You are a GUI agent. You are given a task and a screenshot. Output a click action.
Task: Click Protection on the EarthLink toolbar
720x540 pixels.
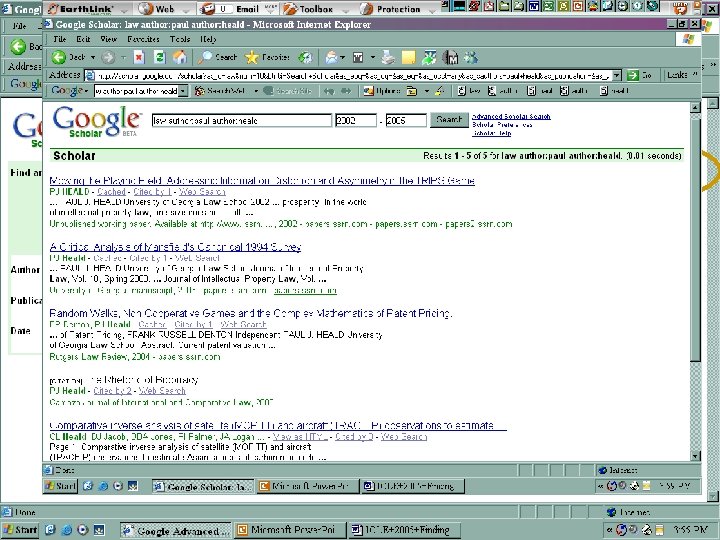pos(390,9)
